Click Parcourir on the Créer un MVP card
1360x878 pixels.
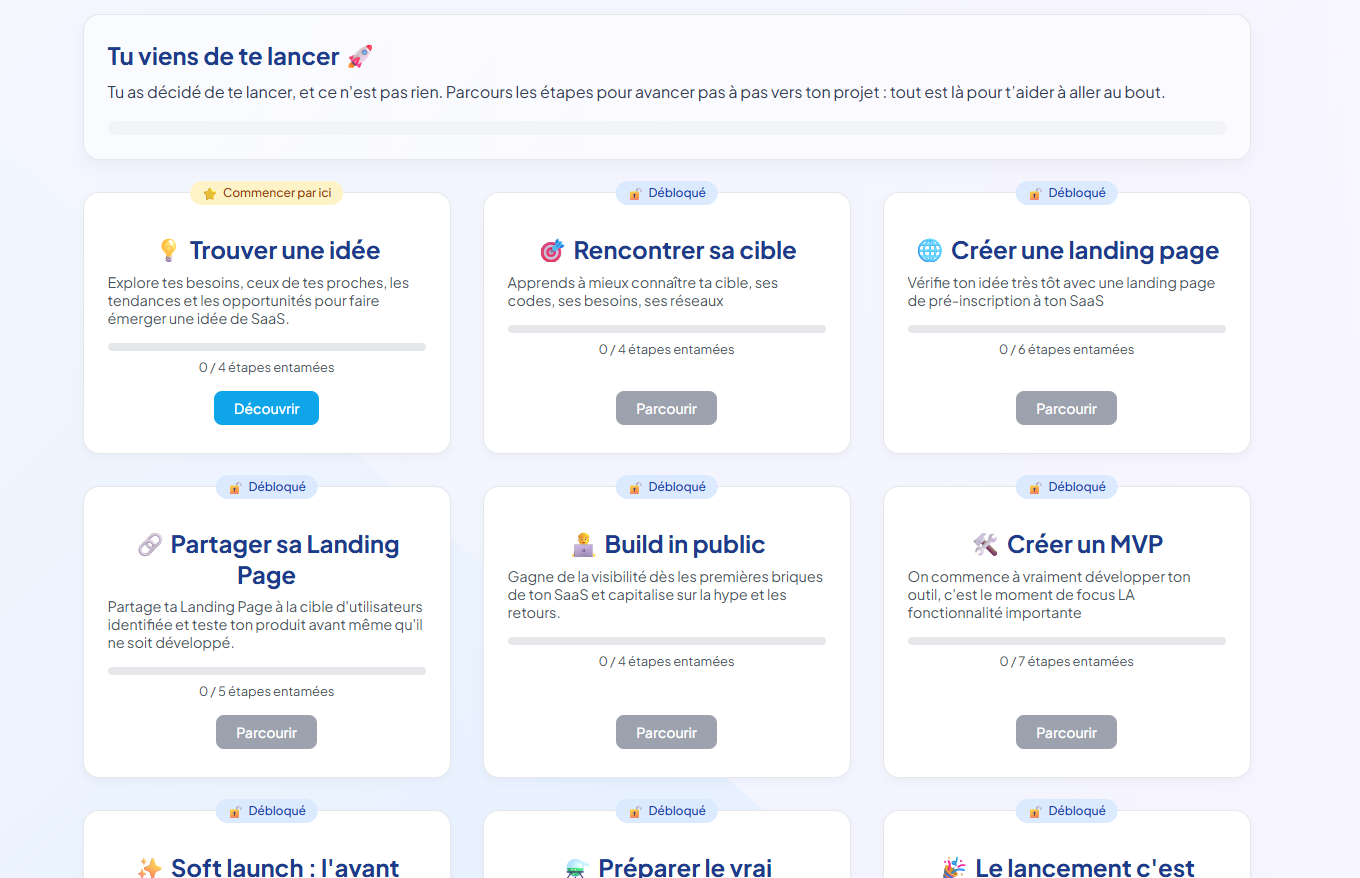(x=1066, y=732)
